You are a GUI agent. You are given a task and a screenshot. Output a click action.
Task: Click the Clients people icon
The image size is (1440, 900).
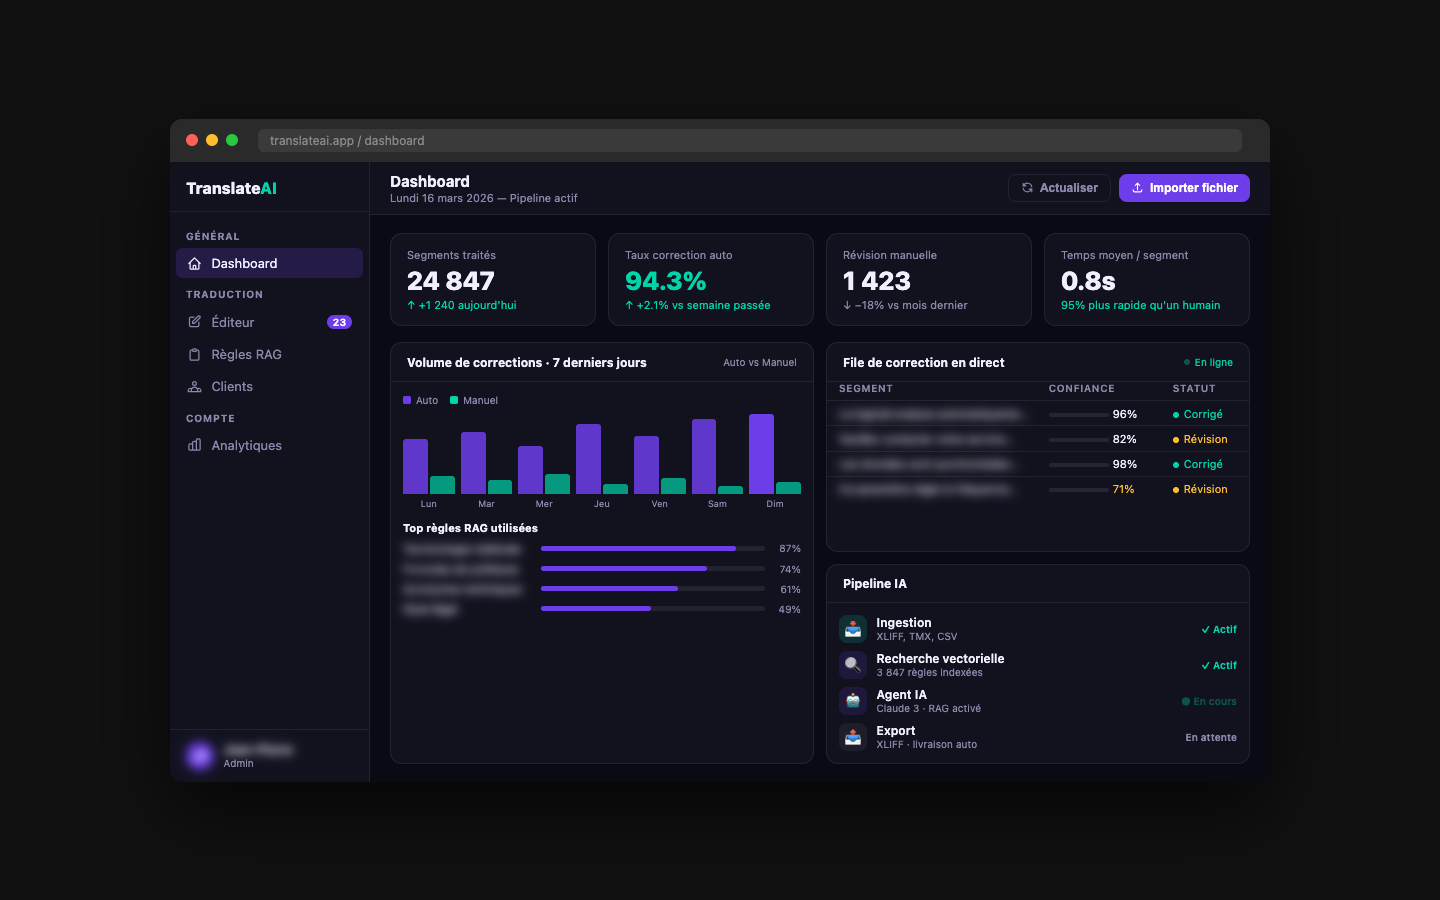click(x=195, y=387)
